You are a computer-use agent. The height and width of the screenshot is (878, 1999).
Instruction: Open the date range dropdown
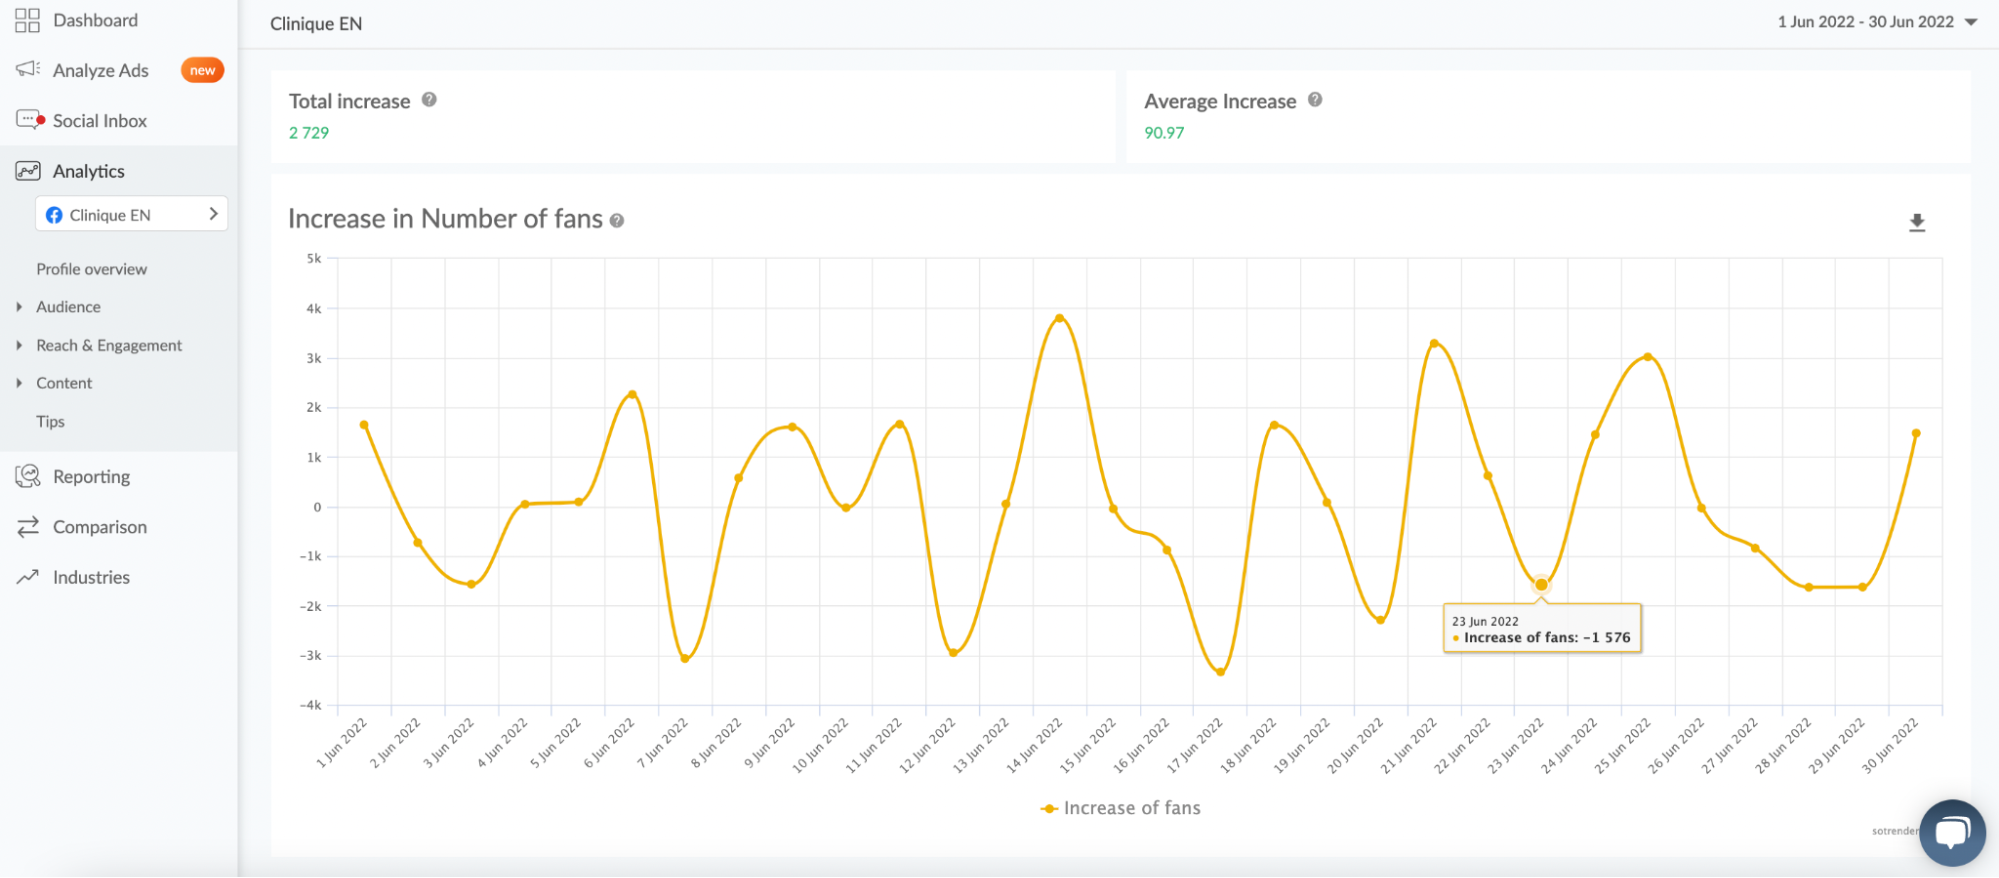point(1877,22)
